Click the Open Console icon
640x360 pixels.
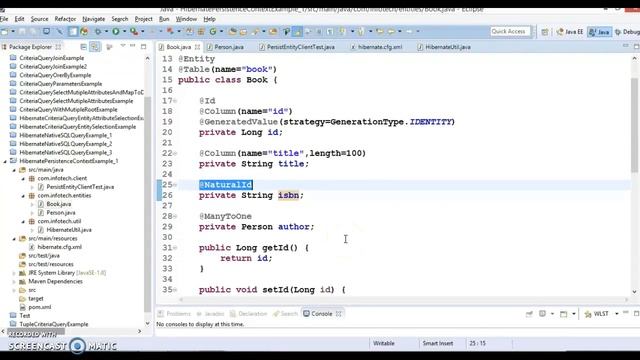[x=563, y=314]
